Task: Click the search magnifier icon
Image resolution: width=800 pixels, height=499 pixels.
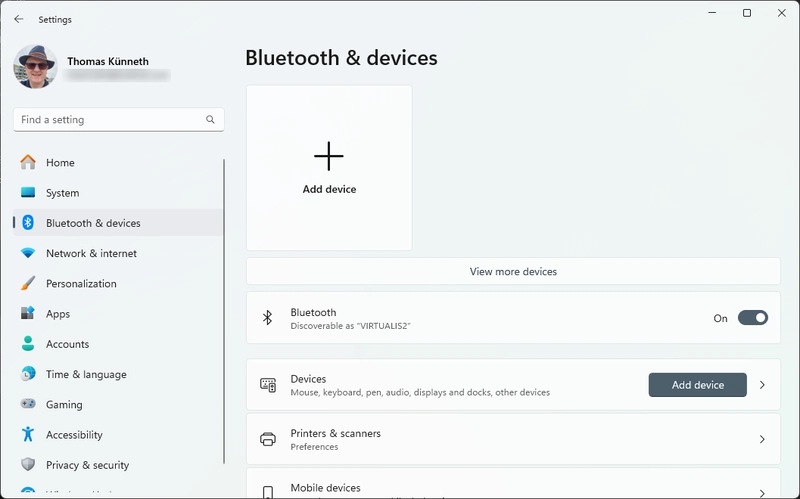Action: tap(210, 119)
